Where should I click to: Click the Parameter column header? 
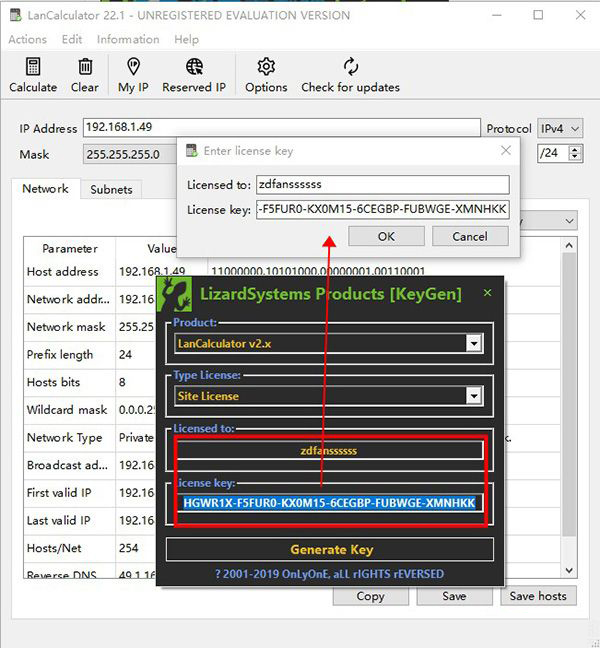pyautogui.click(x=69, y=249)
